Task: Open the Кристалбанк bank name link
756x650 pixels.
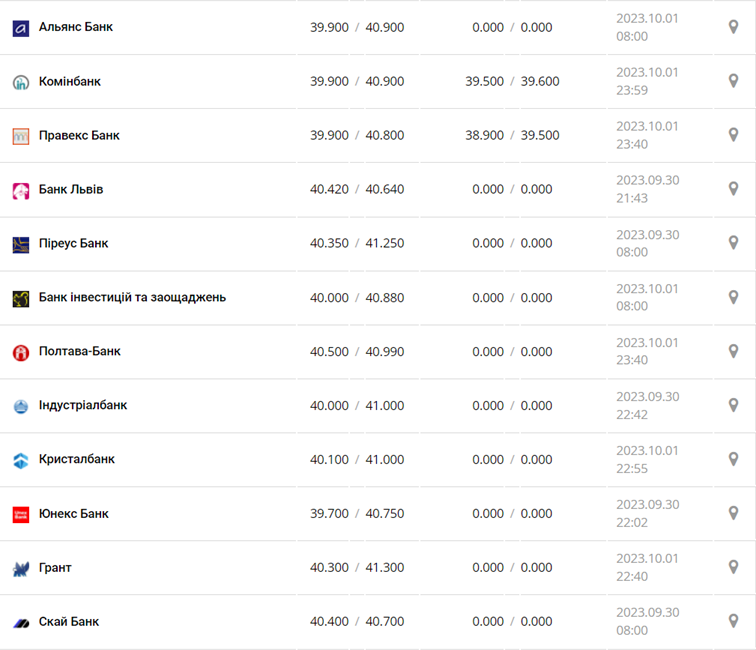Action: [77, 459]
